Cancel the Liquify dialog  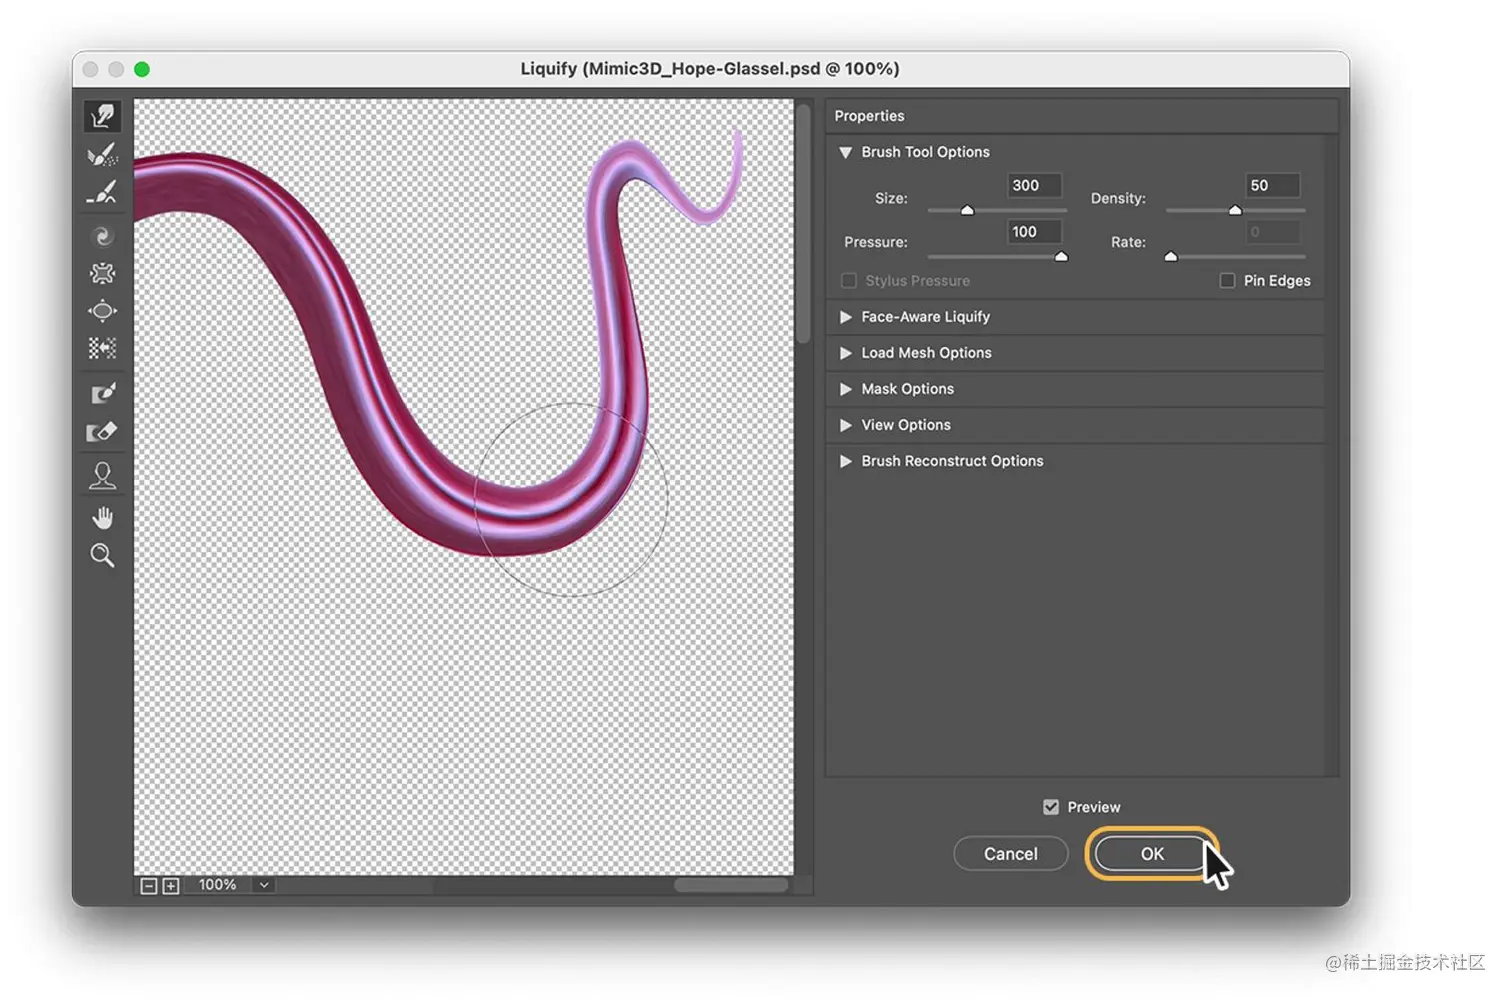(1010, 853)
